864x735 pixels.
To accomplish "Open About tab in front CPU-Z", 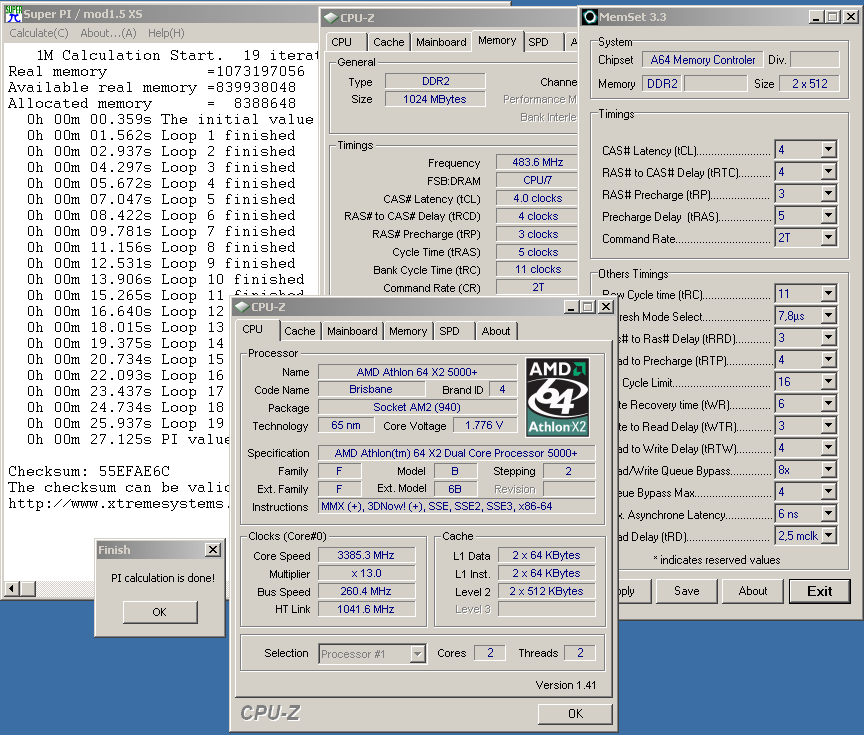I will 496,331.
